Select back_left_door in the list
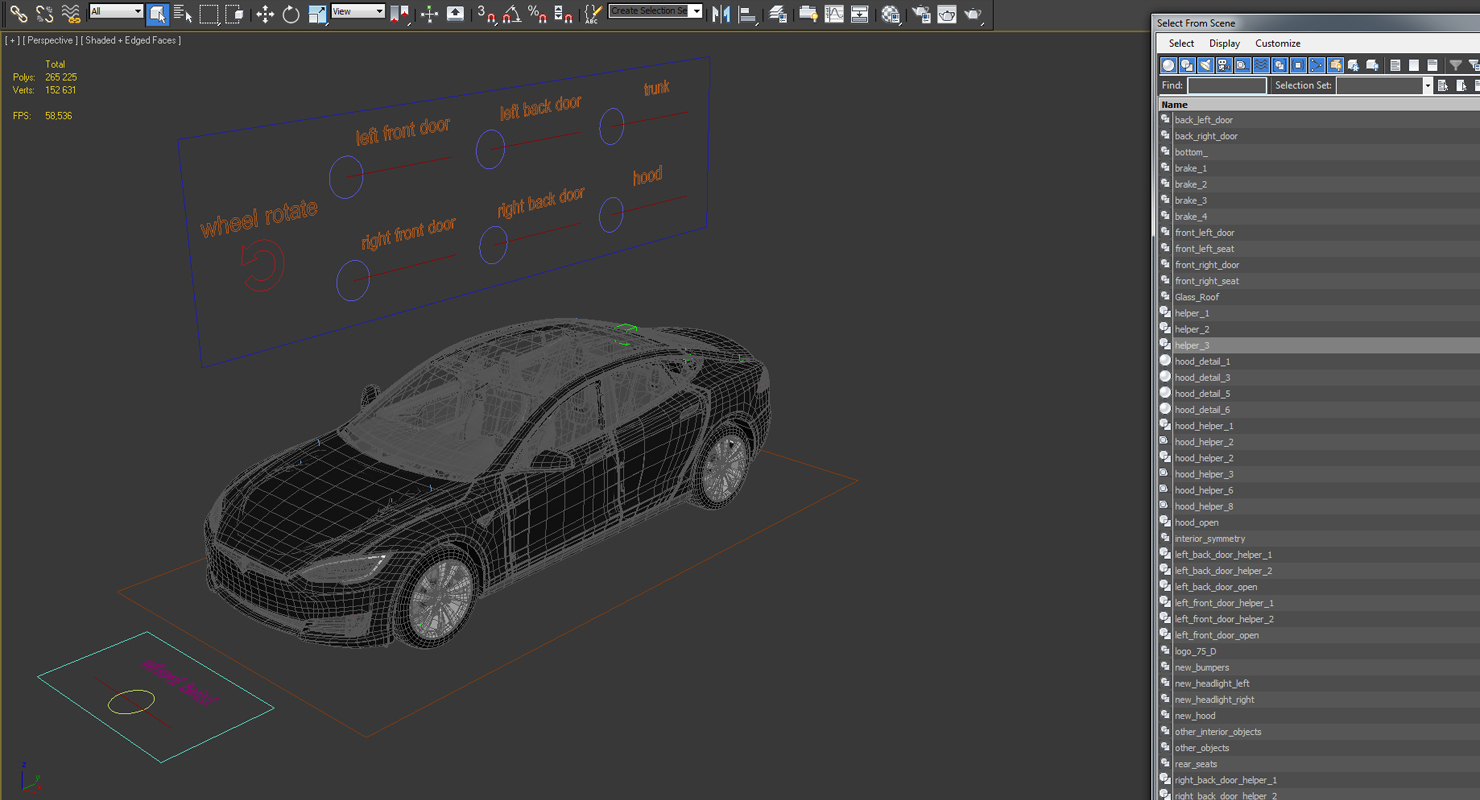This screenshot has height=800, width=1480. click(x=1319, y=120)
